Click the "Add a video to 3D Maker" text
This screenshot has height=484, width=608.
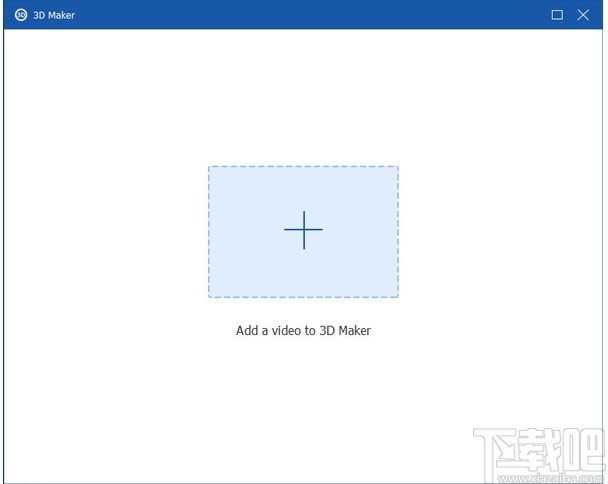click(304, 330)
